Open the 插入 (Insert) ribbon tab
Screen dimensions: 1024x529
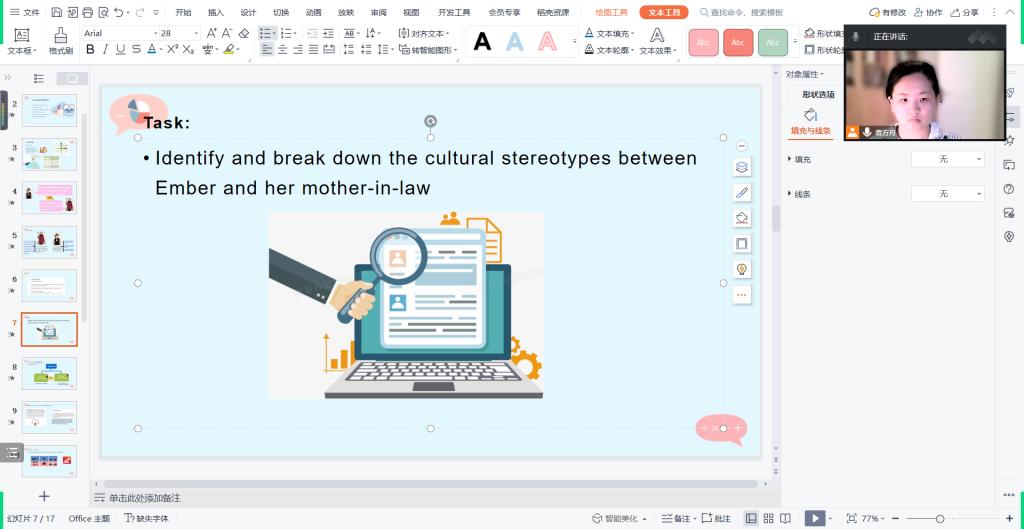pos(216,13)
